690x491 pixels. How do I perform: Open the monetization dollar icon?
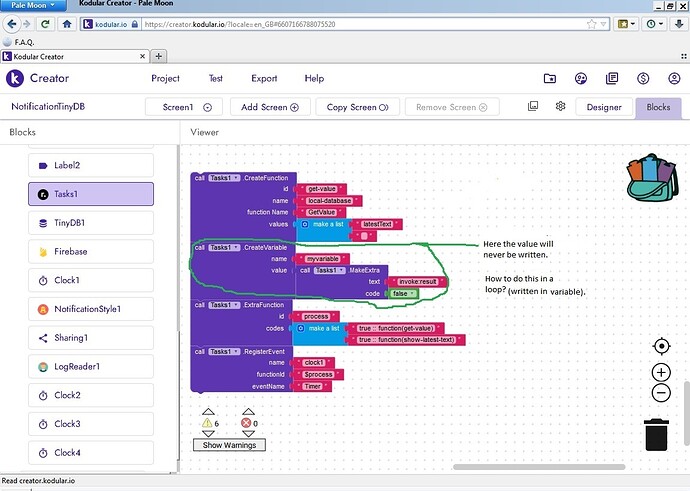click(643, 79)
